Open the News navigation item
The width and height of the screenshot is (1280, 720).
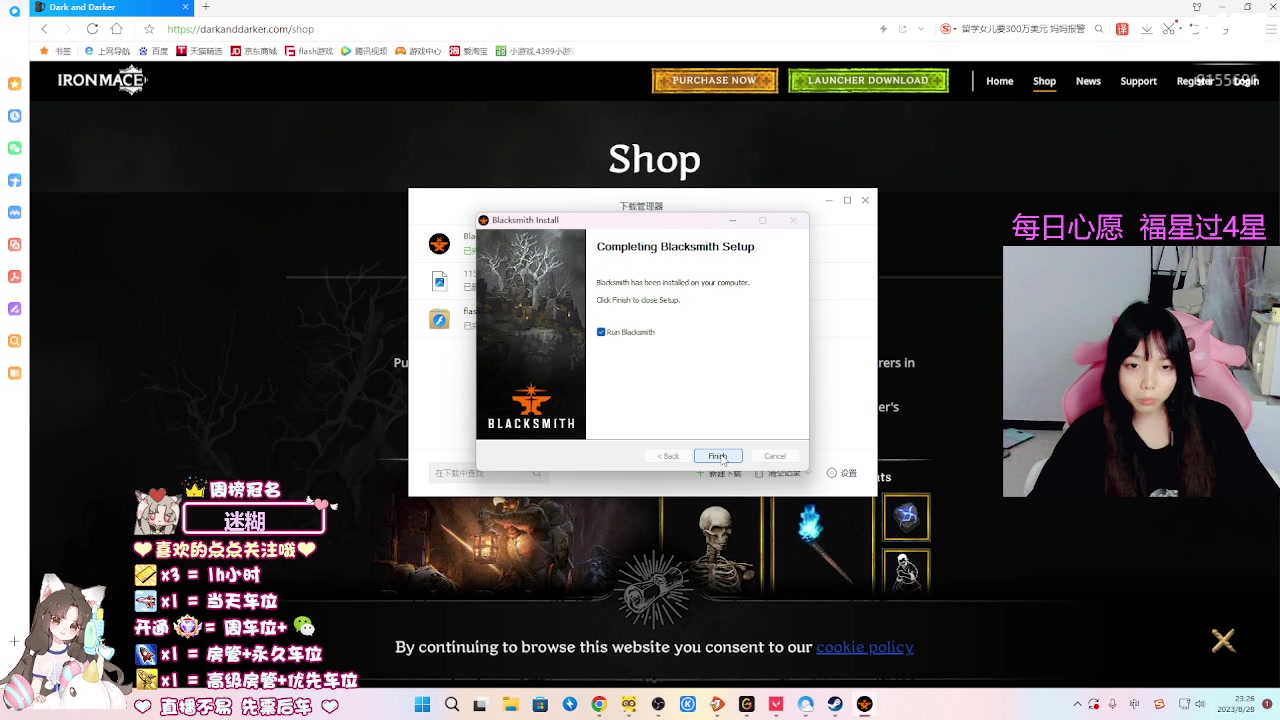[1088, 81]
